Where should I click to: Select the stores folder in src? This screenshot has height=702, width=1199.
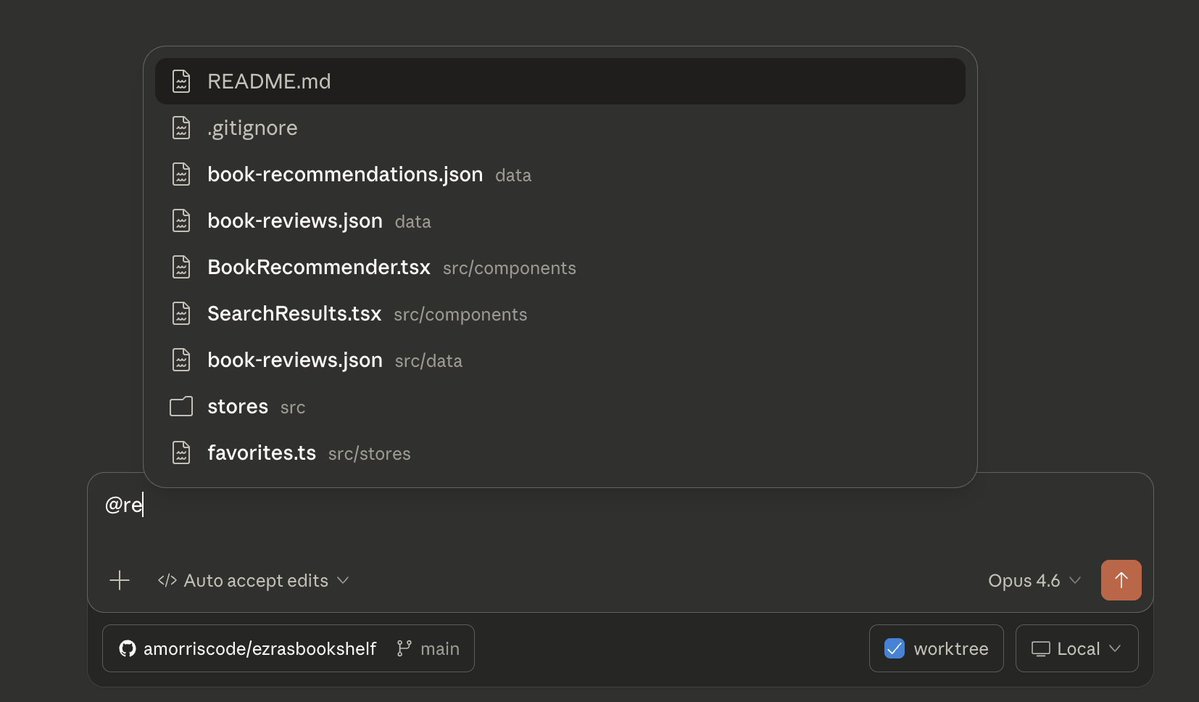(560, 407)
